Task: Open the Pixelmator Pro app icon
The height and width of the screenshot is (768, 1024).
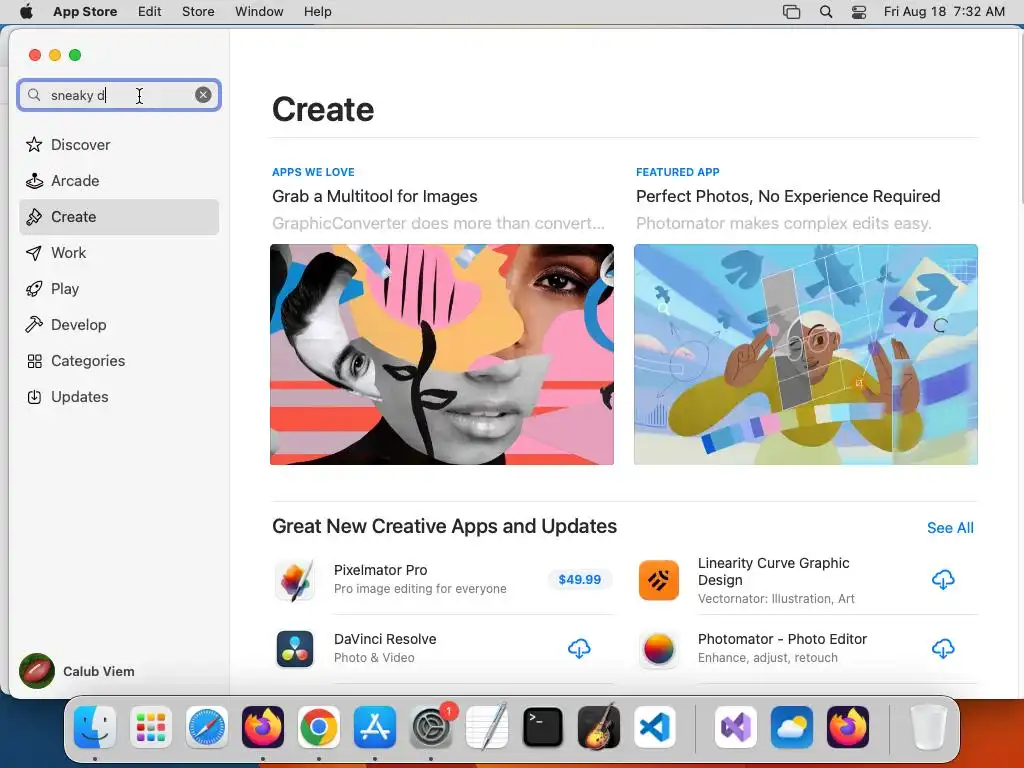Action: point(295,580)
